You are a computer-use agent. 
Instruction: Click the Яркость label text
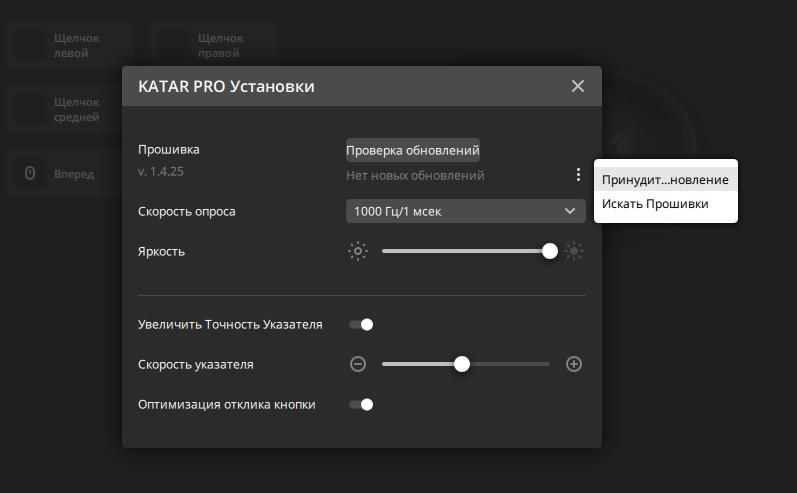point(161,252)
